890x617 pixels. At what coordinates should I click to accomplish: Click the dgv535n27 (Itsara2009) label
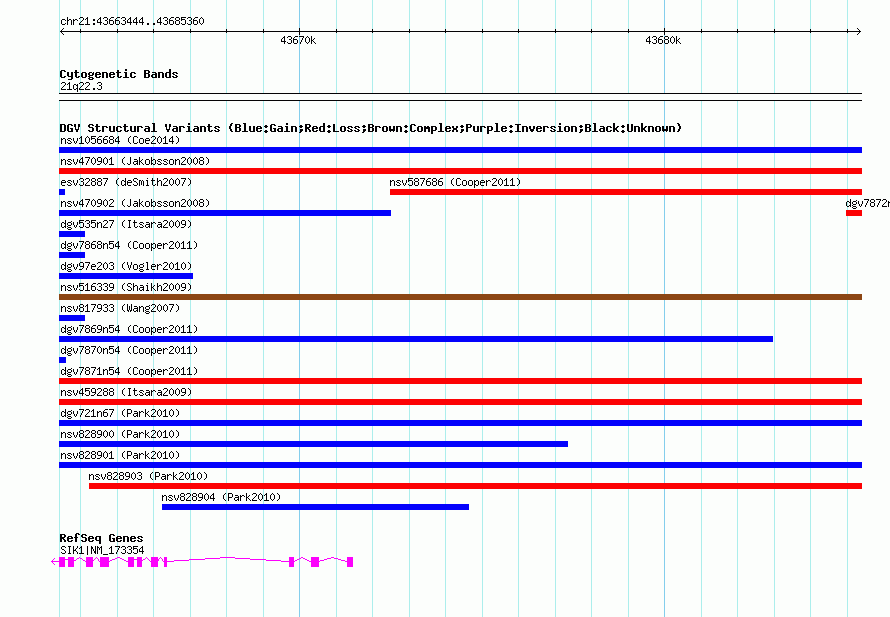pyautogui.click(x=126, y=224)
